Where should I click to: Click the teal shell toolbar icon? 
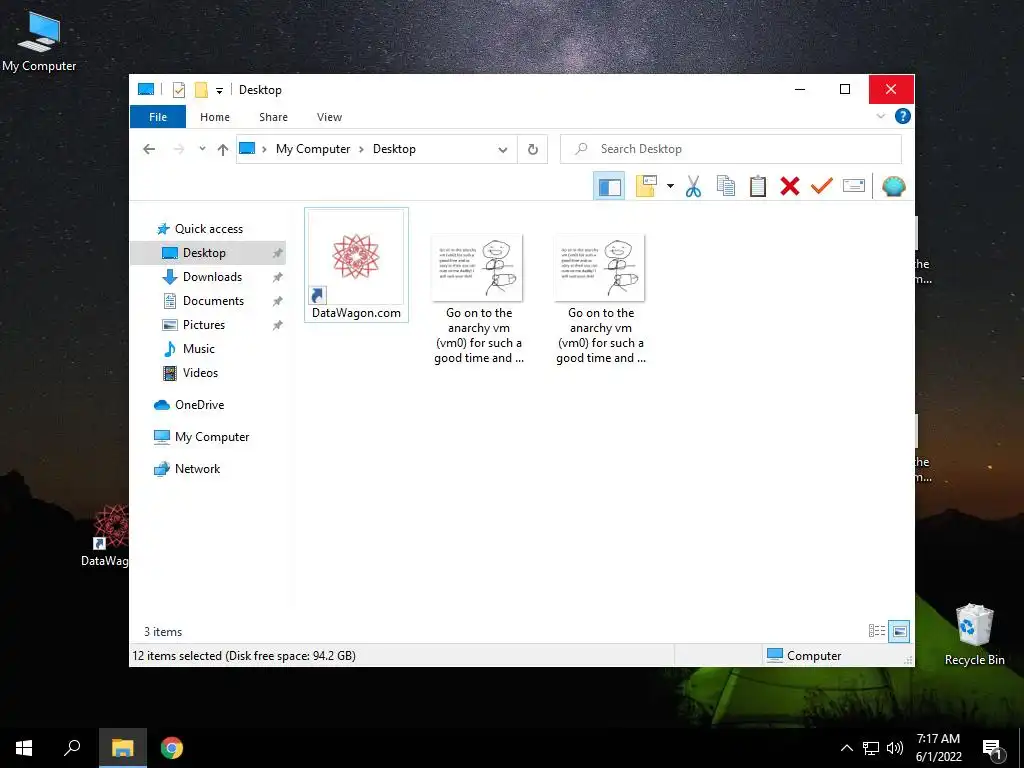(893, 186)
